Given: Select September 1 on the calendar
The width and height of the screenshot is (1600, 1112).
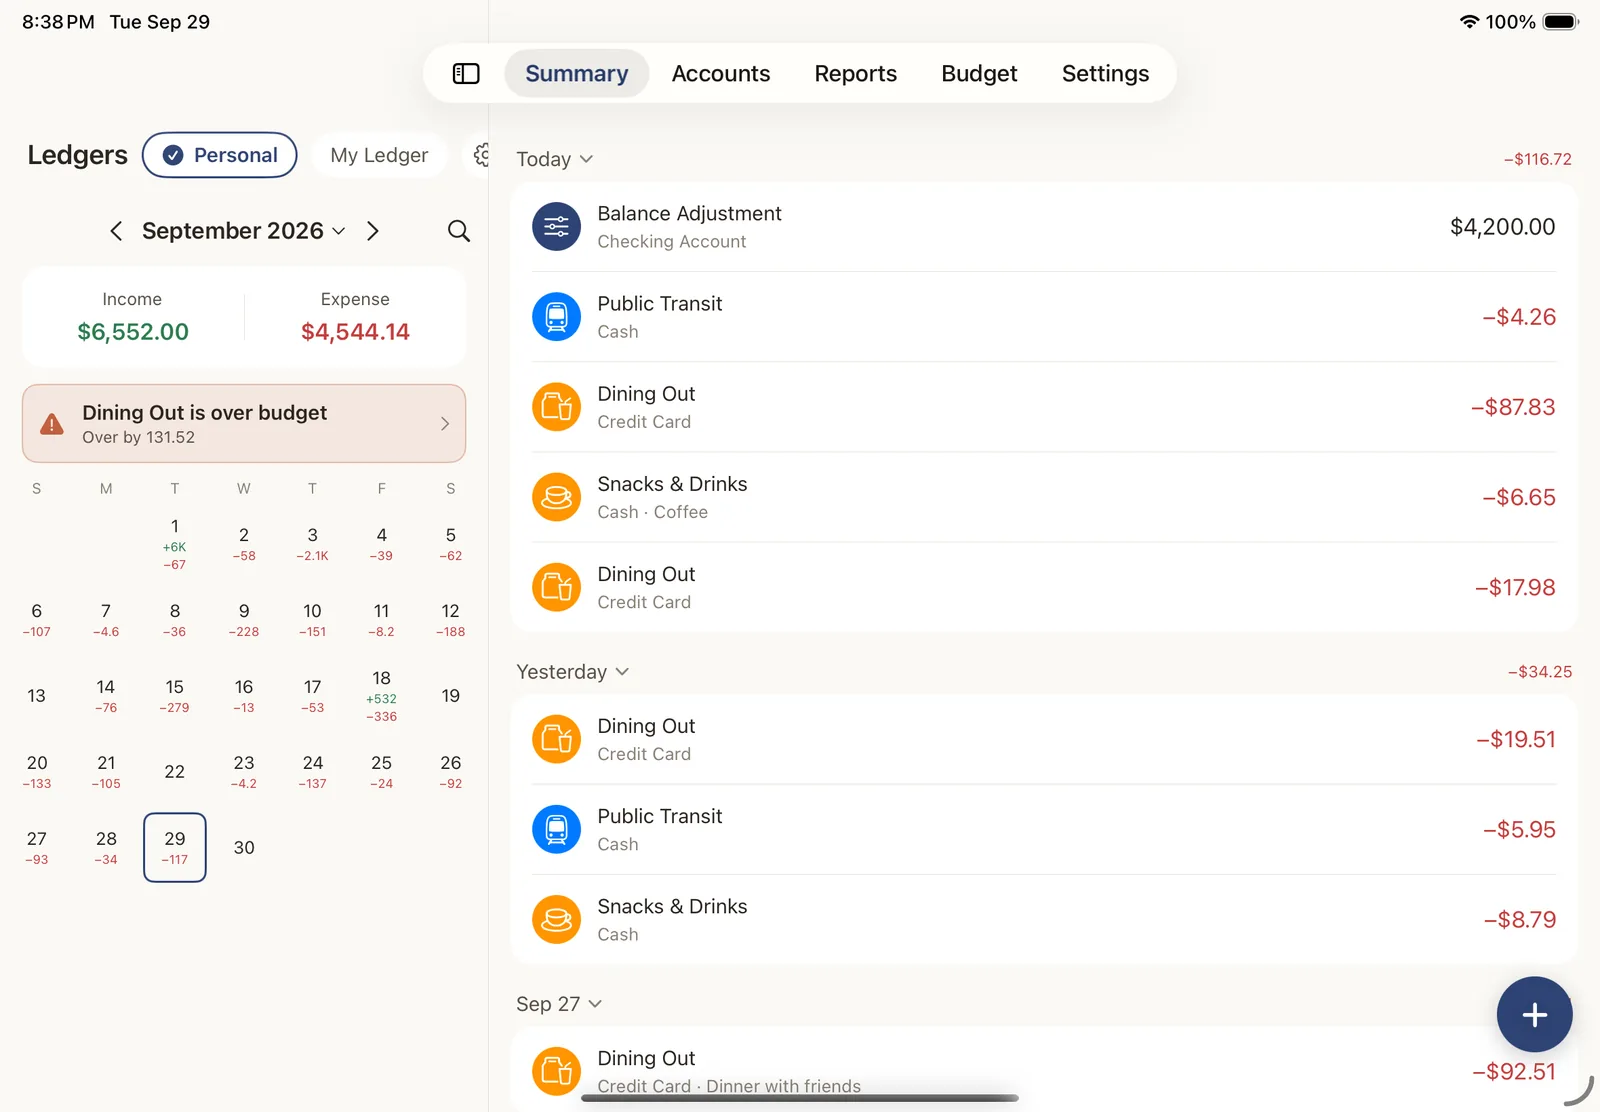Looking at the screenshot, I should click(x=175, y=543).
